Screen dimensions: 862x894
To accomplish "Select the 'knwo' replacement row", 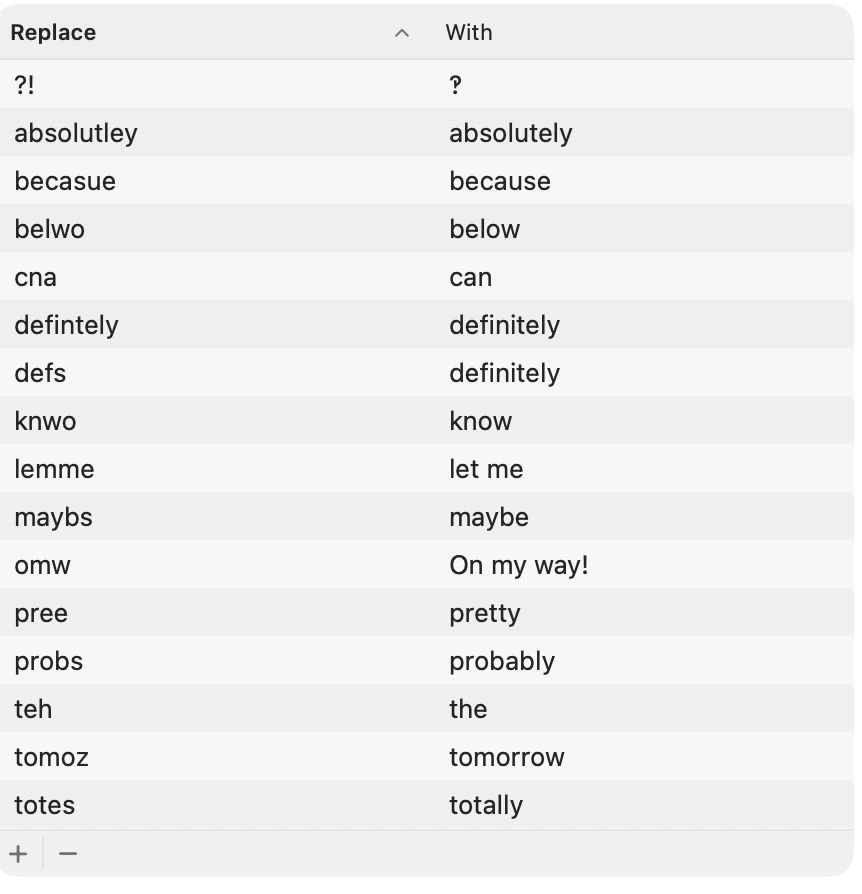I will 200,420.
